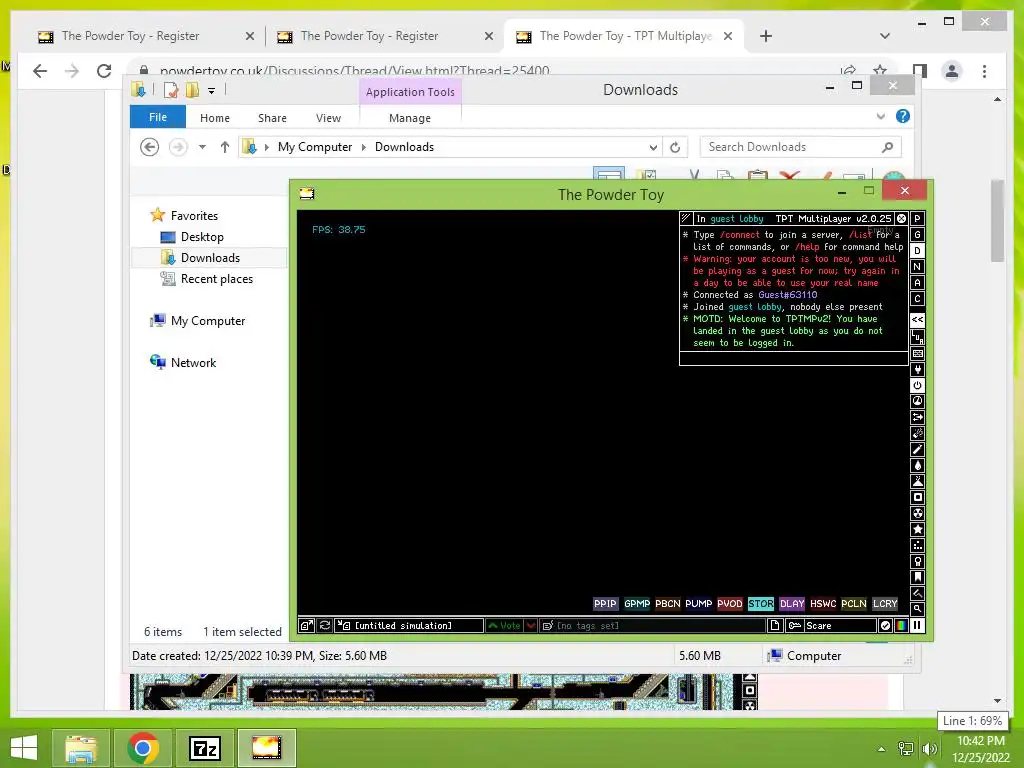The image size is (1024, 768).
Task: Open the Lua script manager icon
Action: point(917,337)
